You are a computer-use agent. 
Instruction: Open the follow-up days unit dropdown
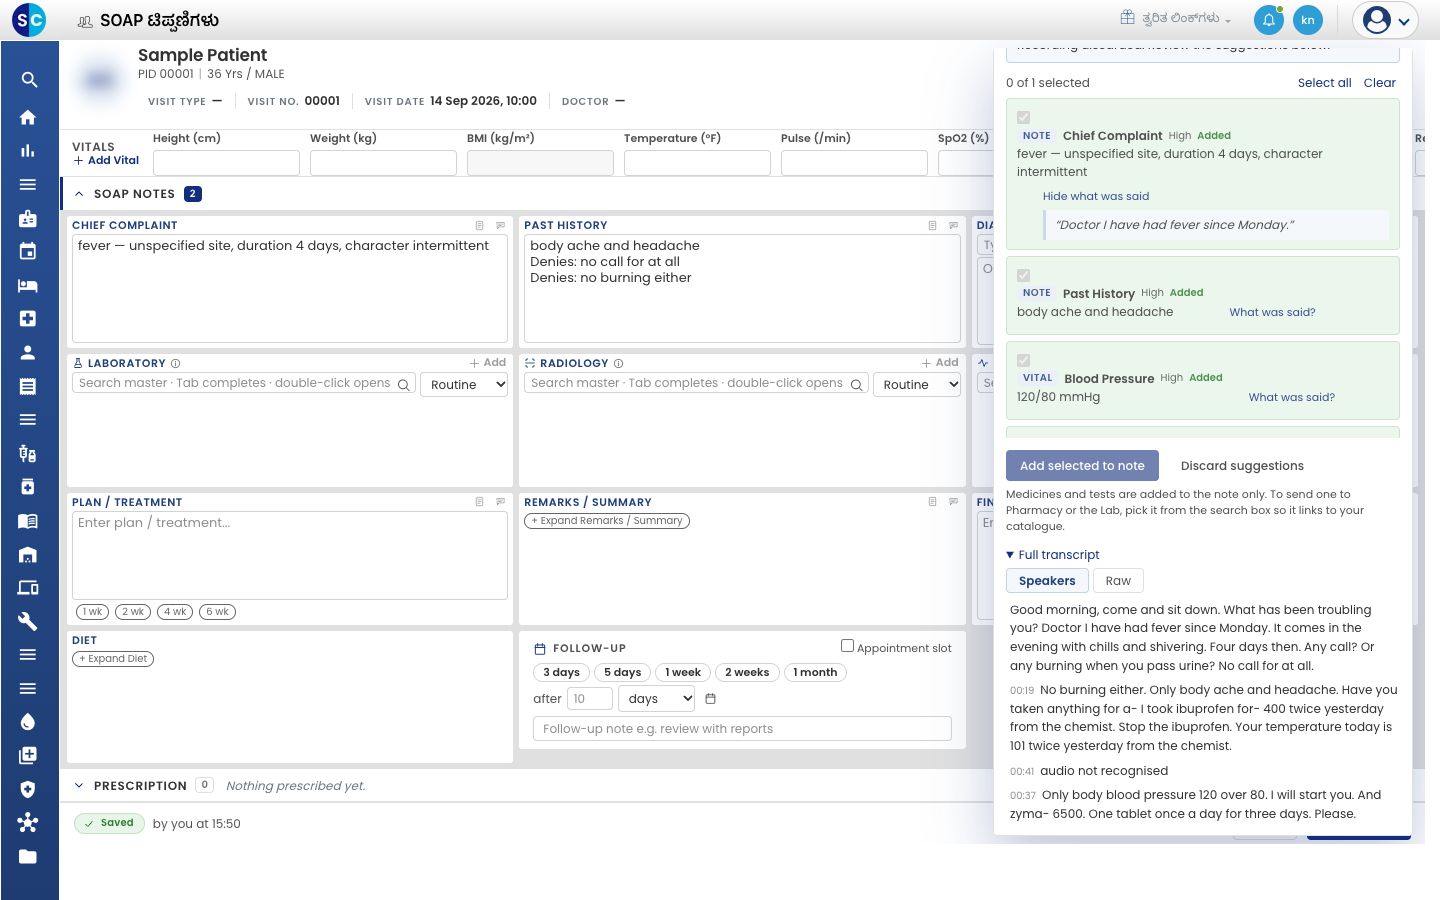click(x=657, y=699)
